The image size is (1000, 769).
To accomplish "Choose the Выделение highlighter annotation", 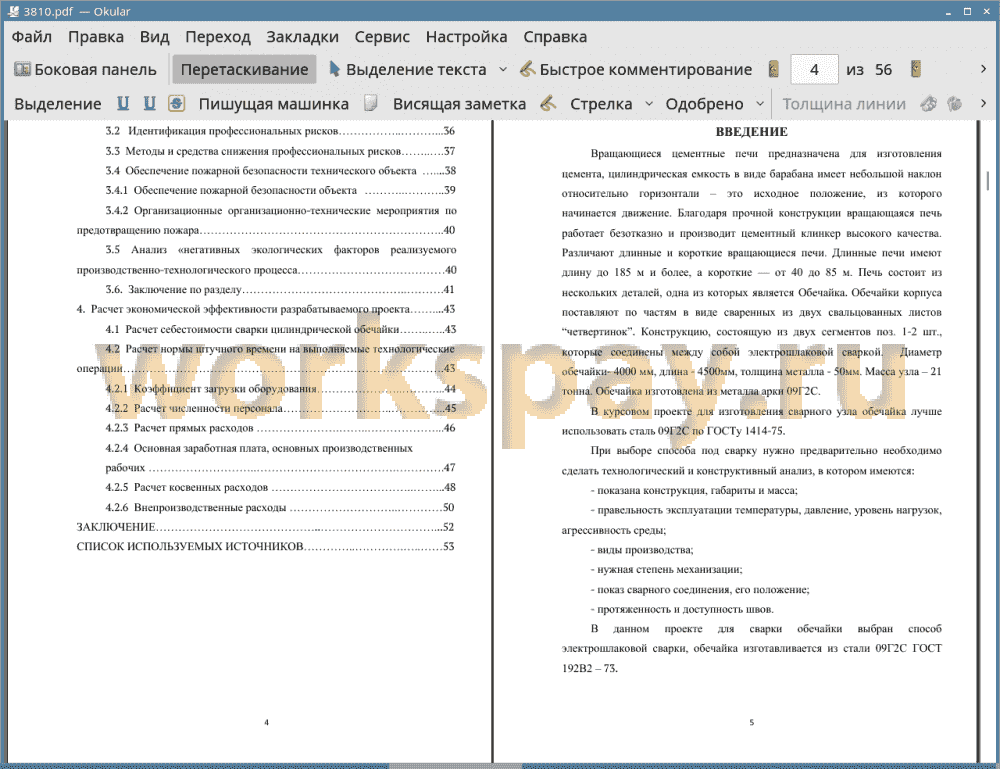I will click(x=57, y=104).
